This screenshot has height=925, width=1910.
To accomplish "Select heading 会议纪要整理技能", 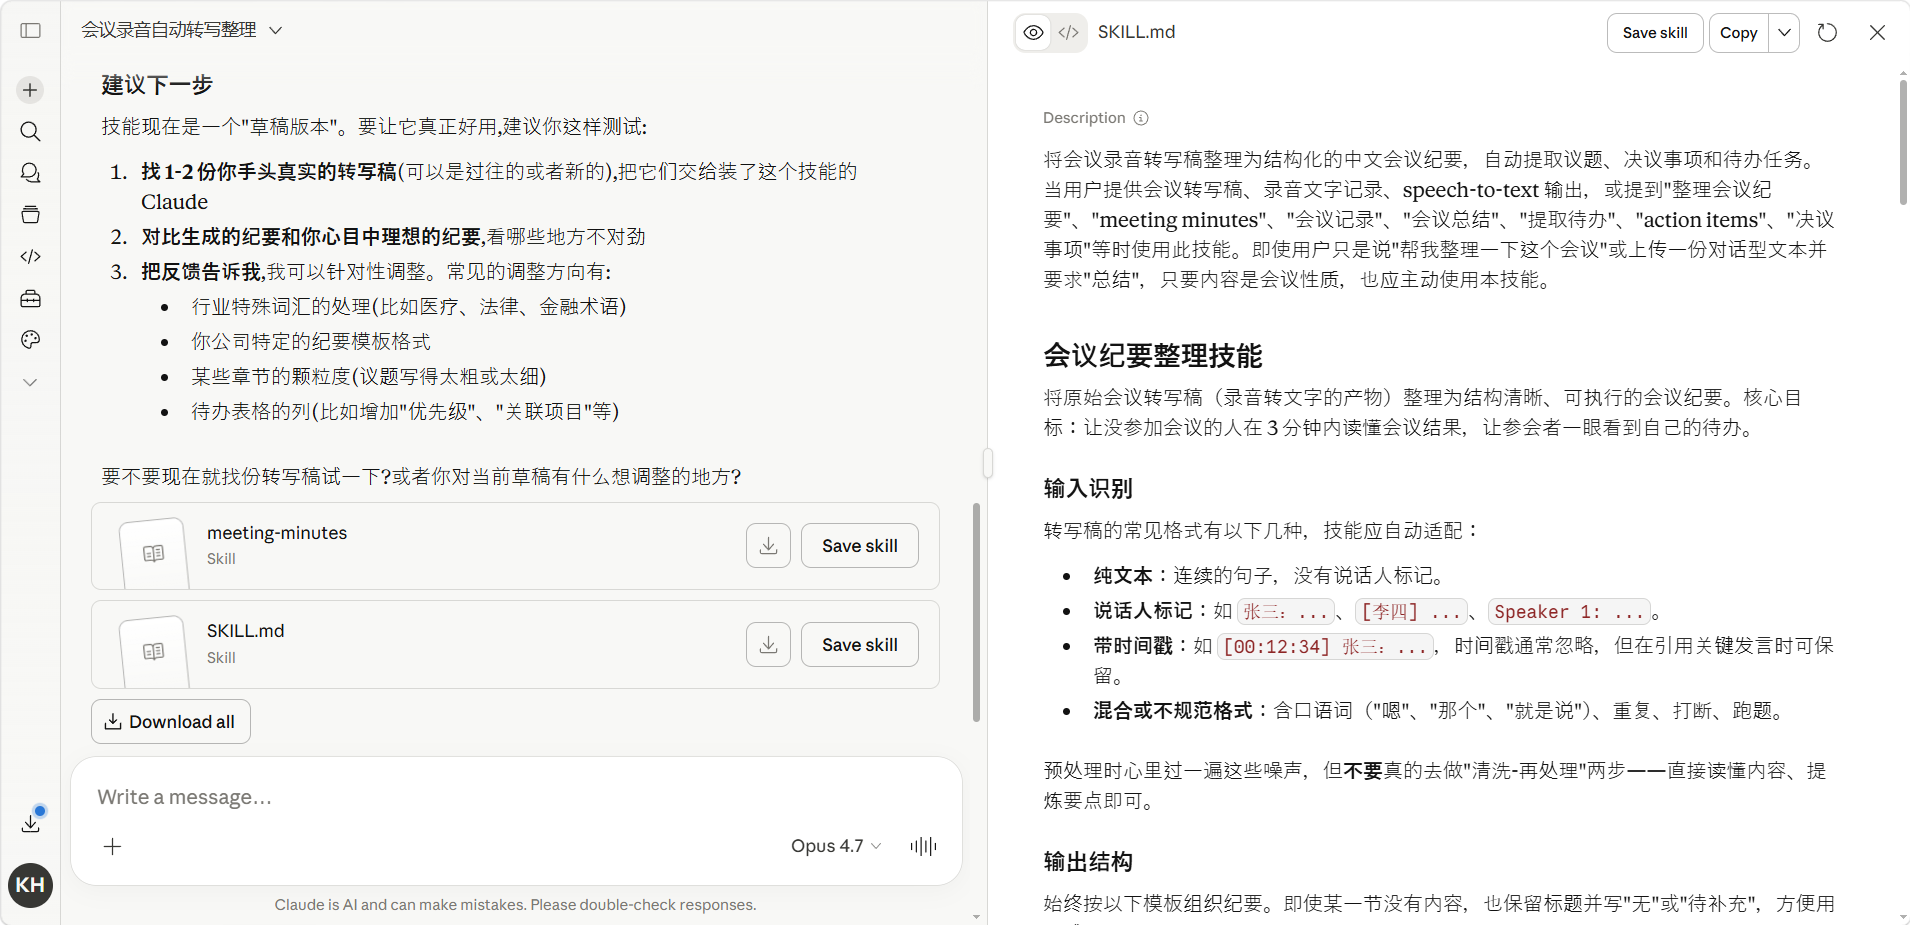I will (1153, 356).
